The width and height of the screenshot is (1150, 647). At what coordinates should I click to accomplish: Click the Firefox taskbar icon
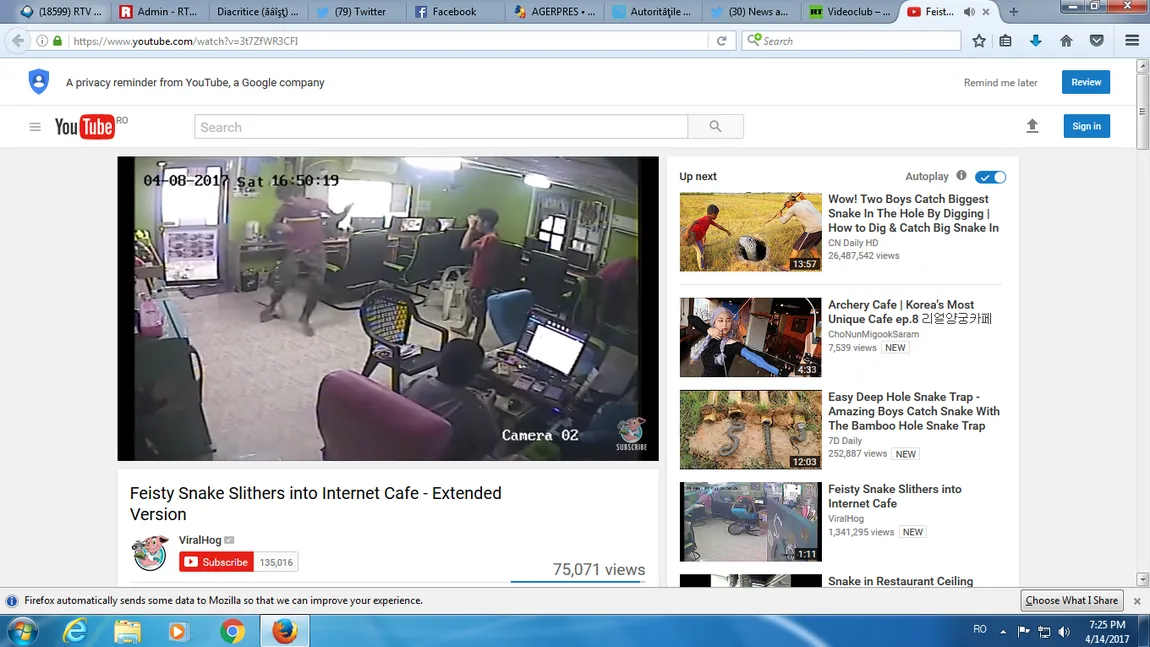pyautogui.click(x=285, y=631)
